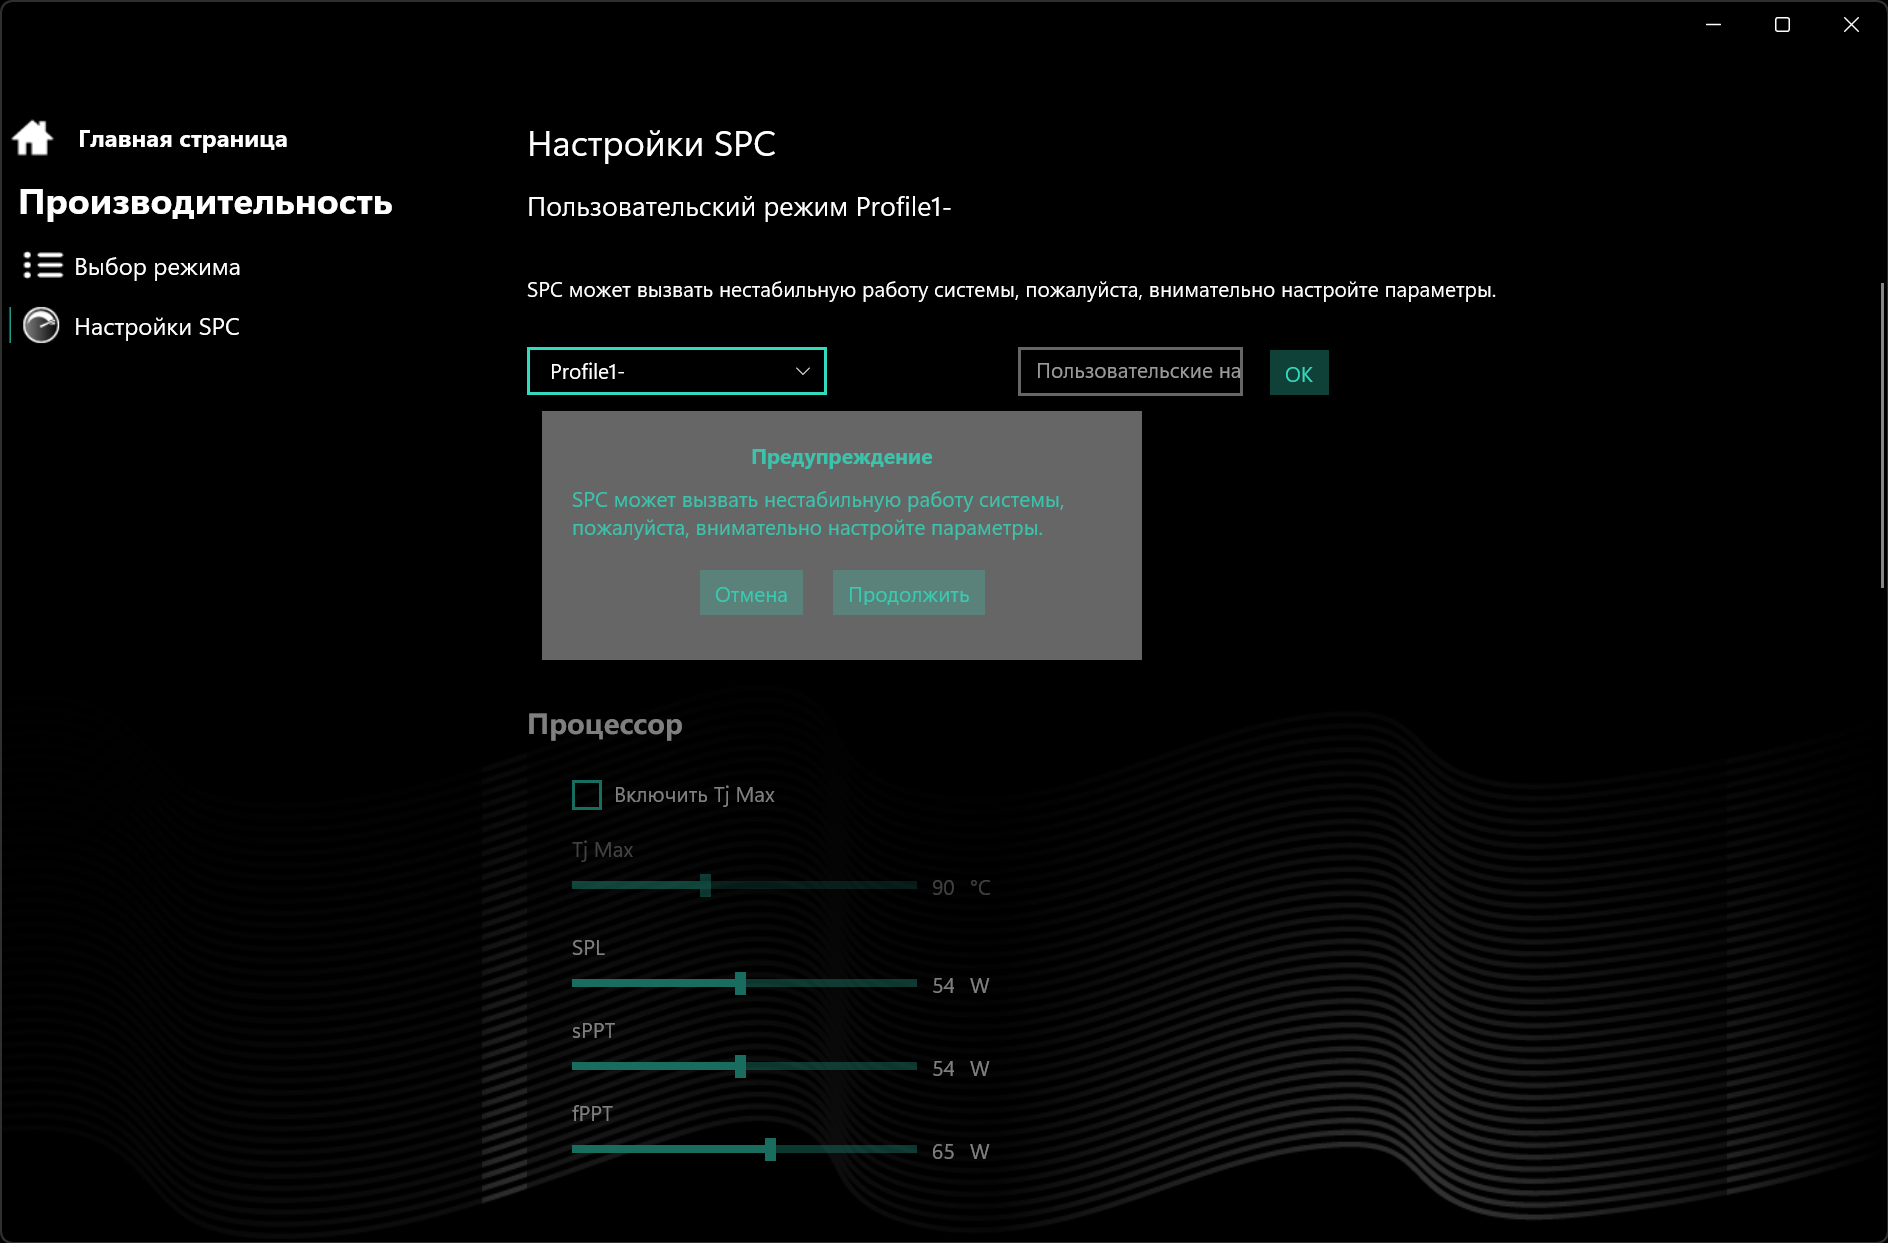Viewport: 1888px width, 1243px height.
Task: Click the chevron arrow of the profile combo box
Action: pos(803,371)
